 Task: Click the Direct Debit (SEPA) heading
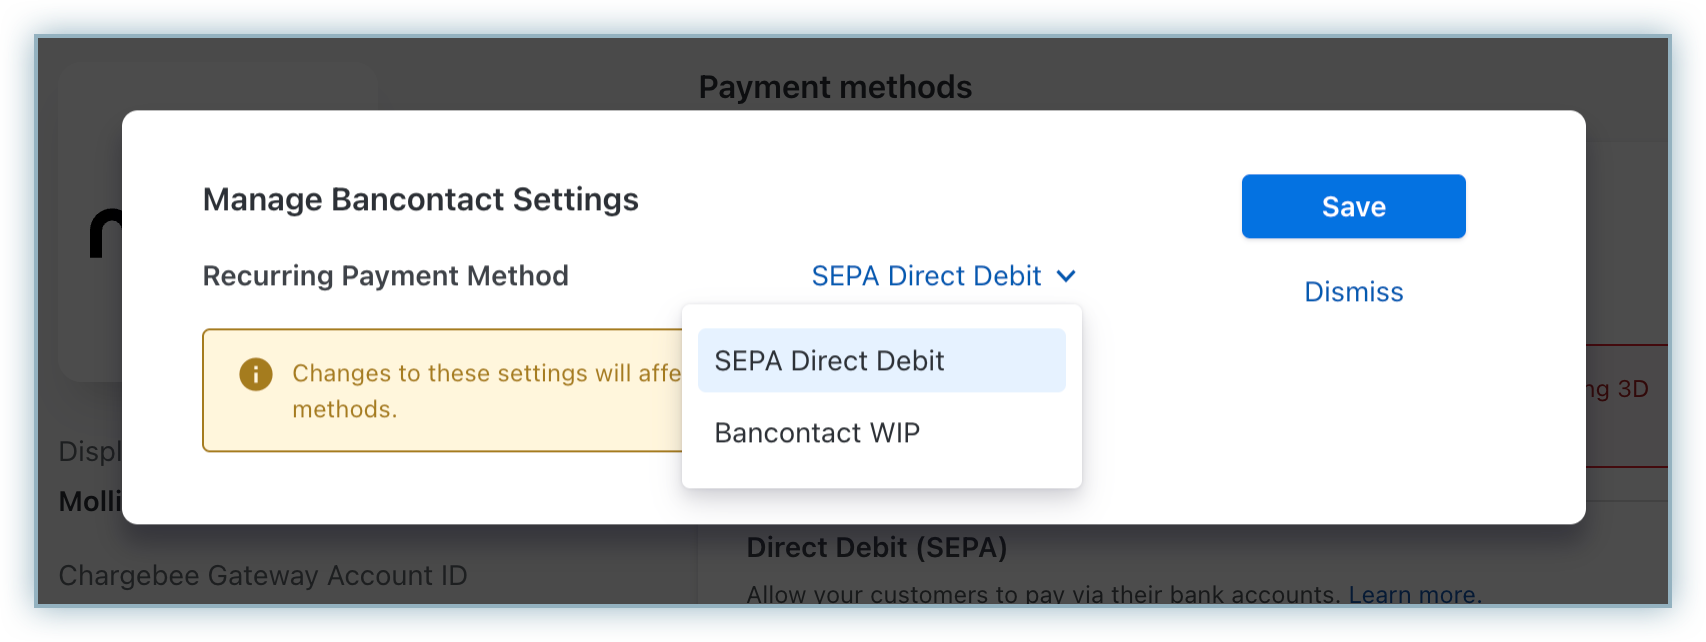point(876,548)
